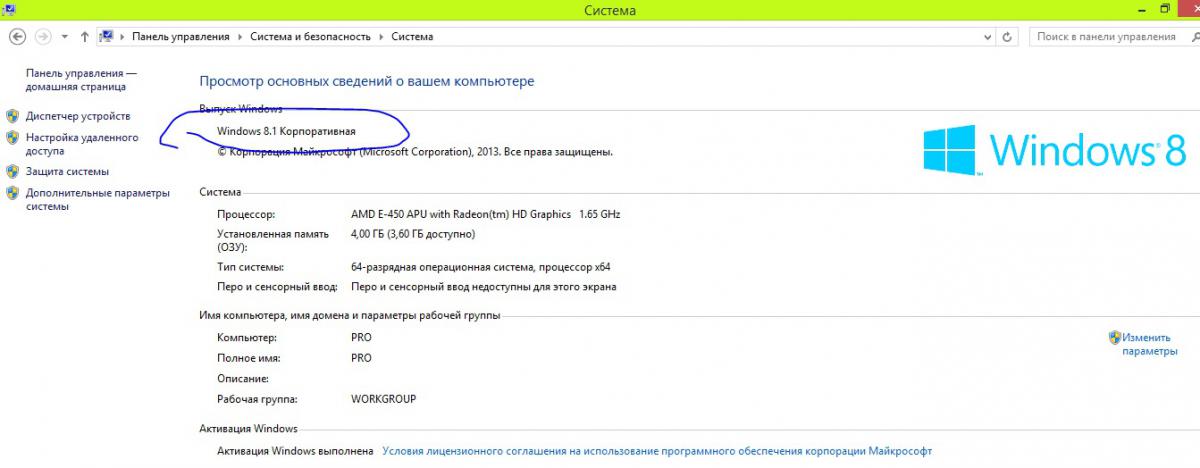Click the shield icon beside Диспетчер устройств
This screenshot has width=1200, height=468.
(12, 116)
